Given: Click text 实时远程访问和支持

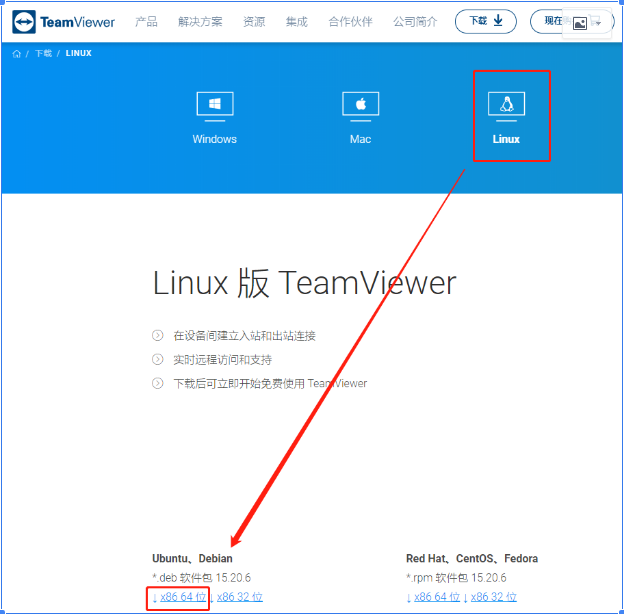Looking at the screenshot, I should click(x=222, y=360).
